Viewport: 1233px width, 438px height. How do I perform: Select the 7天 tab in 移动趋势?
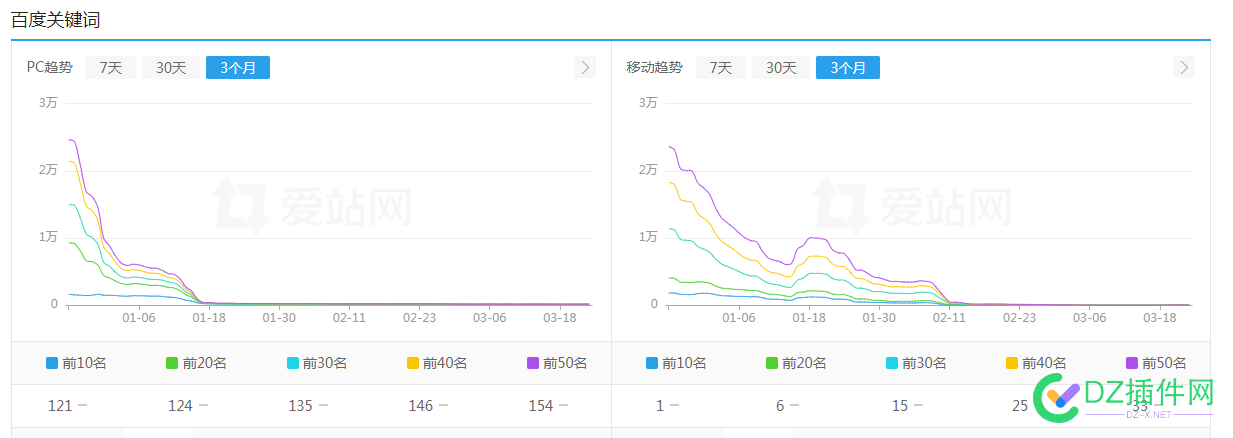click(x=721, y=67)
